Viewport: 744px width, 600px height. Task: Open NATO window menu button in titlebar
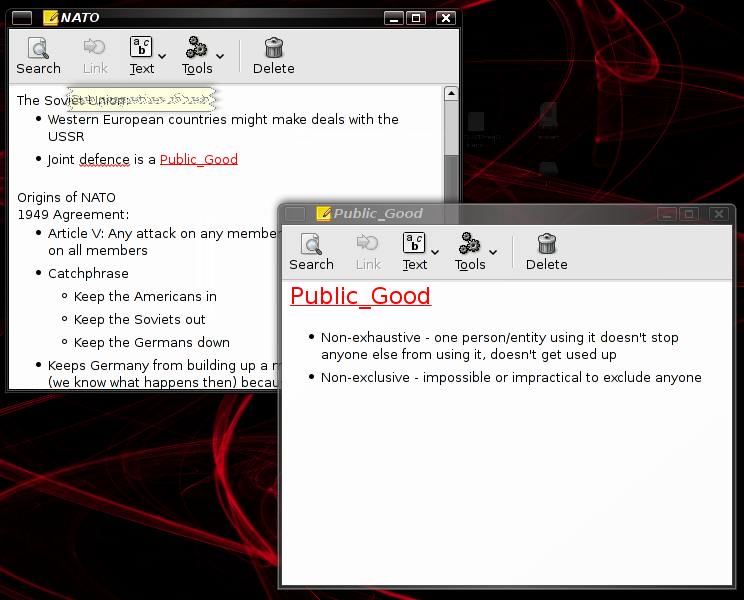tap(22, 18)
